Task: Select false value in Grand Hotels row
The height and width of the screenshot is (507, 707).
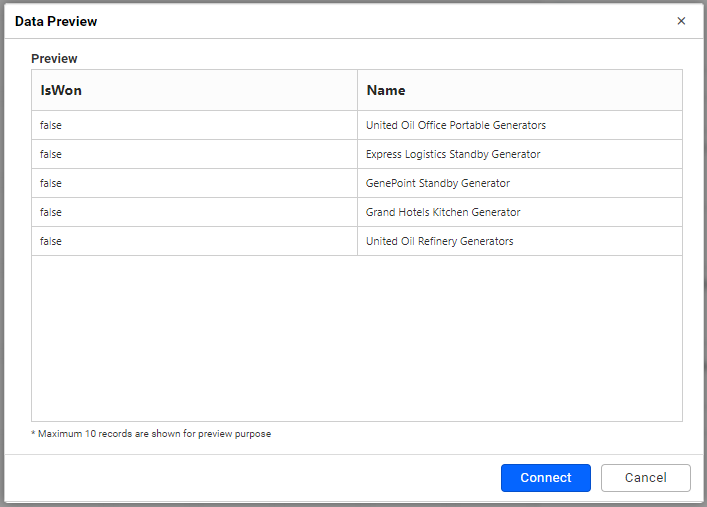Action: click(x=51, y=212)
